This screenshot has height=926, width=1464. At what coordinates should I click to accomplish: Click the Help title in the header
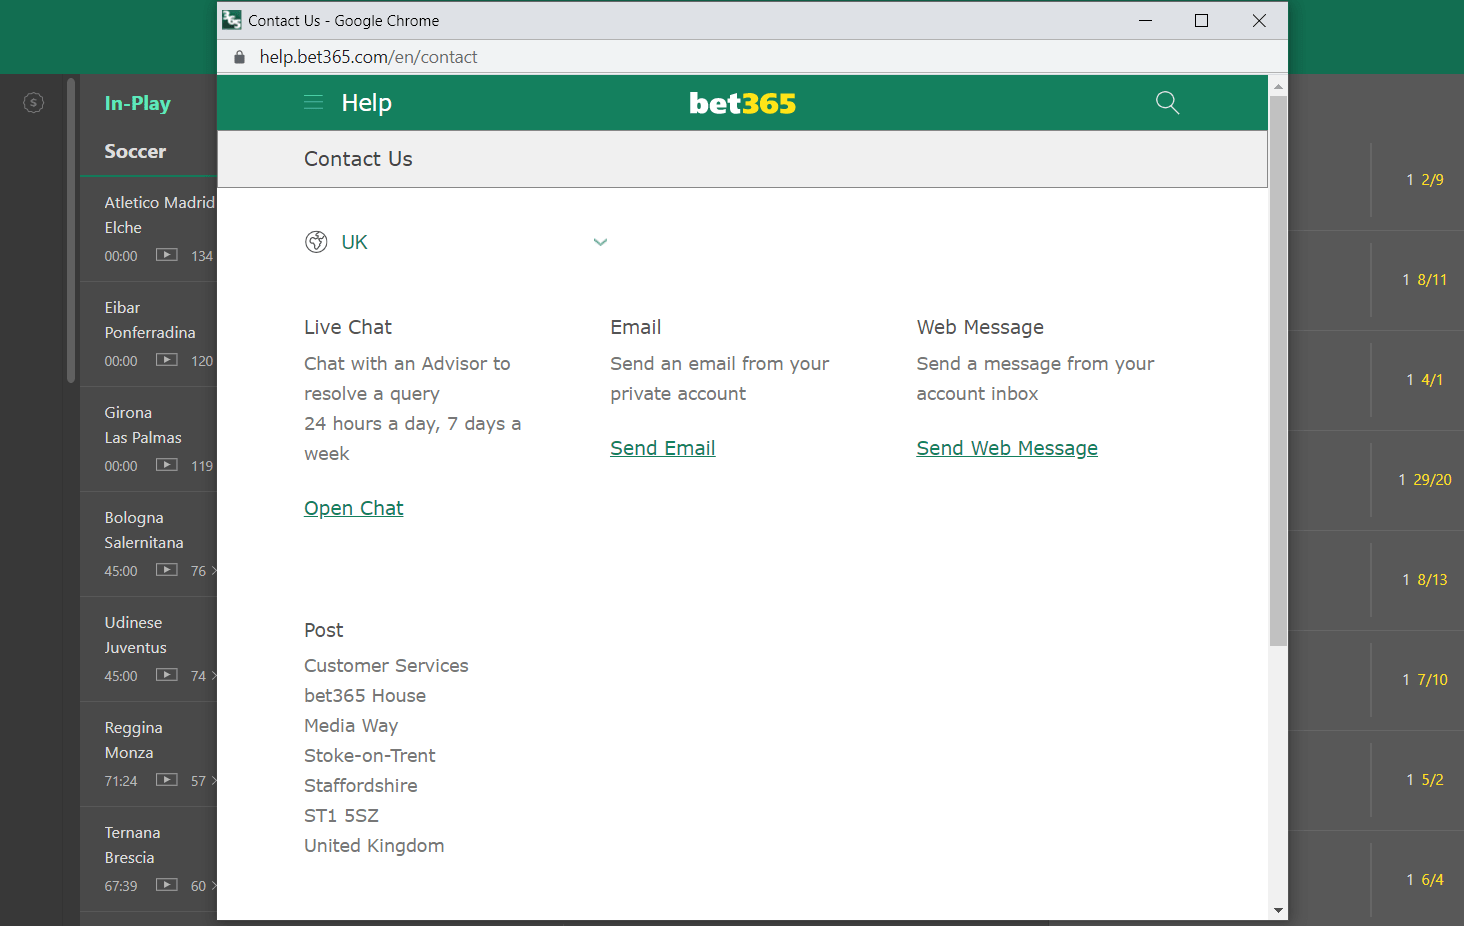coord(366,103)
